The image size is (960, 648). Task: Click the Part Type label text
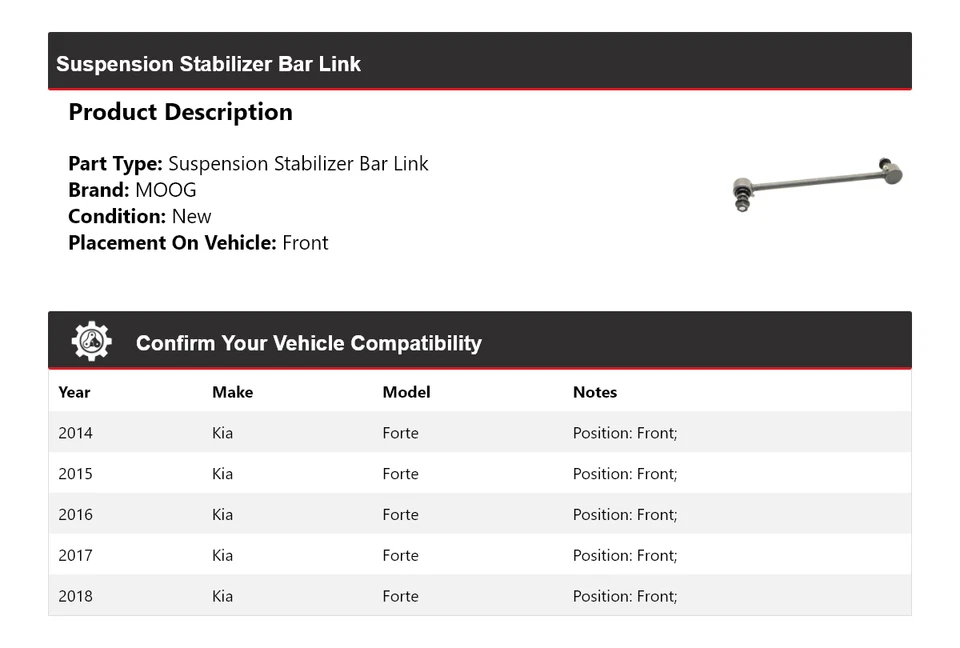coord(115,164)
